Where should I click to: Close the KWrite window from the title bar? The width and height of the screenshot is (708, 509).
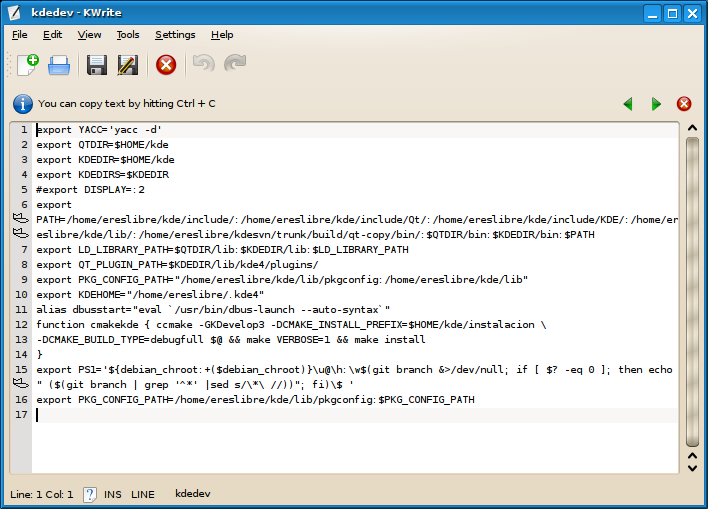[692, 14]
